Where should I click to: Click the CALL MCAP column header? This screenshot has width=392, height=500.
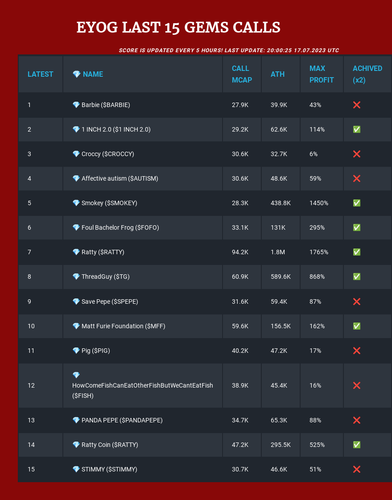click(242, 74)
